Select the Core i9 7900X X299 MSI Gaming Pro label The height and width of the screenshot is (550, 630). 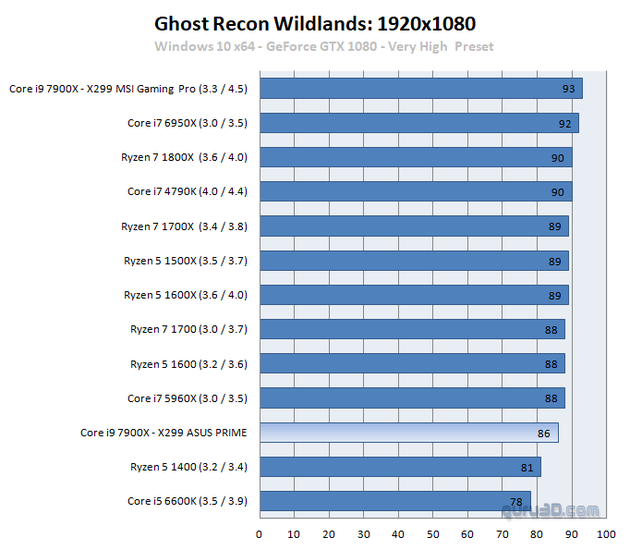tap(128, 89)
